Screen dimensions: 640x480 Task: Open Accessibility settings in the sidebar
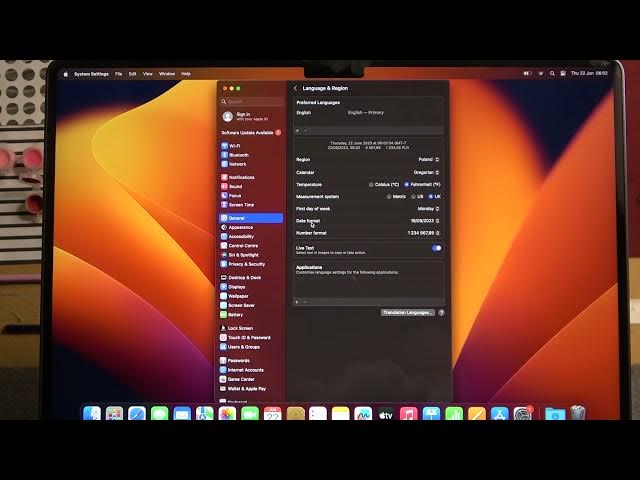pos(237,236)
